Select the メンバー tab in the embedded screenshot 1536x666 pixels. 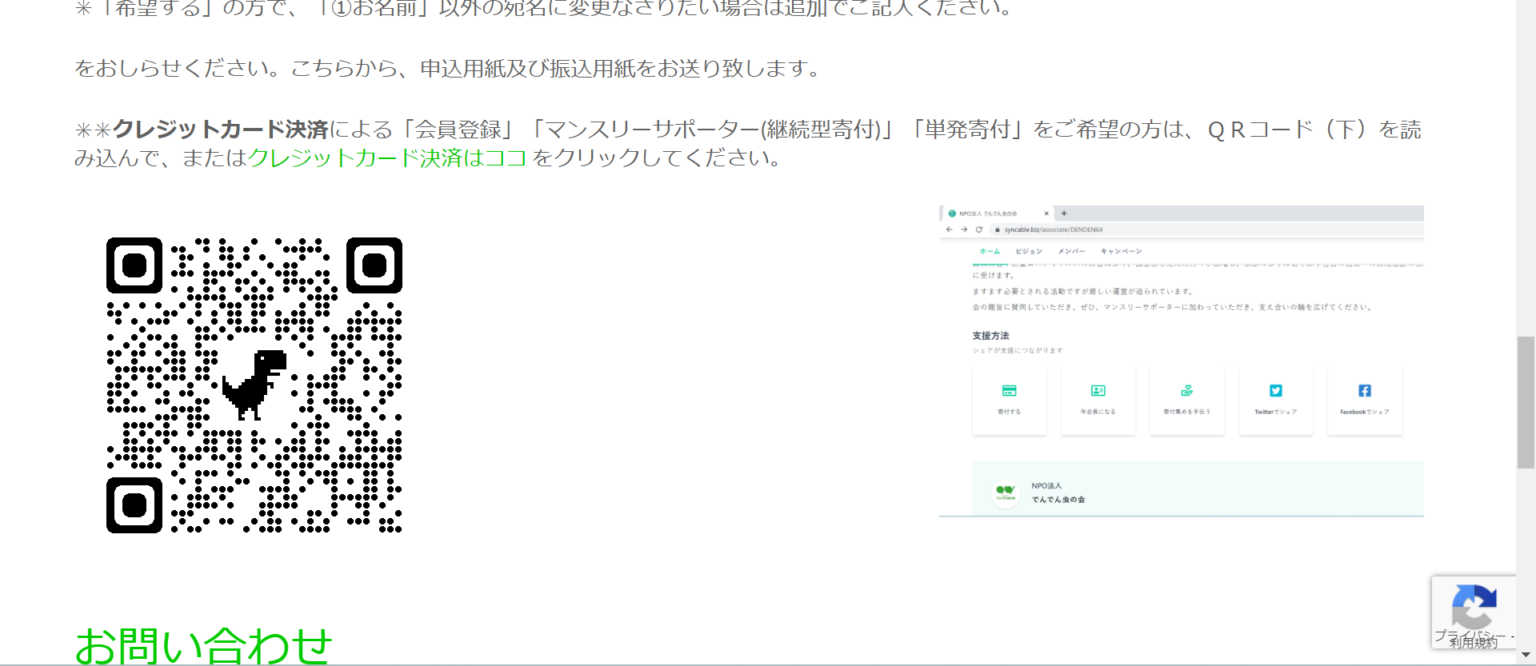click(x=1071, y=251)
